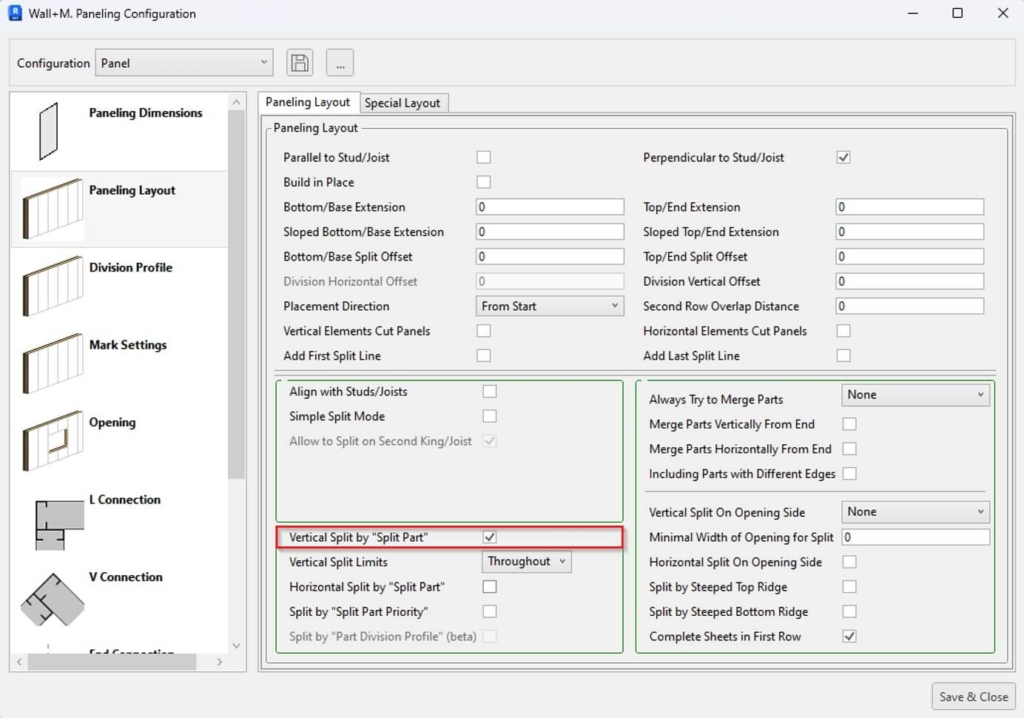The height and width of the screenshot is (718, 1024).
Task: Close the Paneling Configuration window
Action: (x=1003, y=13)
